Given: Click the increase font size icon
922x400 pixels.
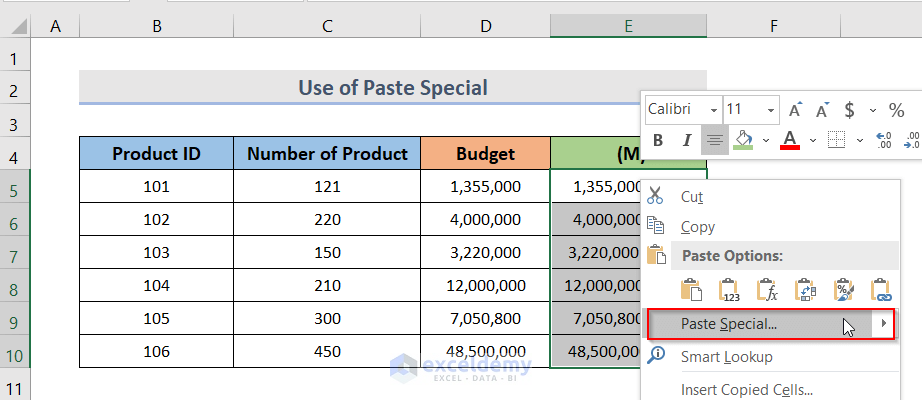Looking at the screenshot, I should tap(796, 109).
